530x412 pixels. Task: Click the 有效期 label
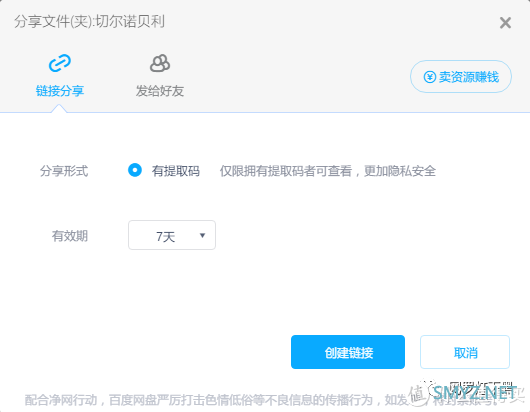click(70, 236)
